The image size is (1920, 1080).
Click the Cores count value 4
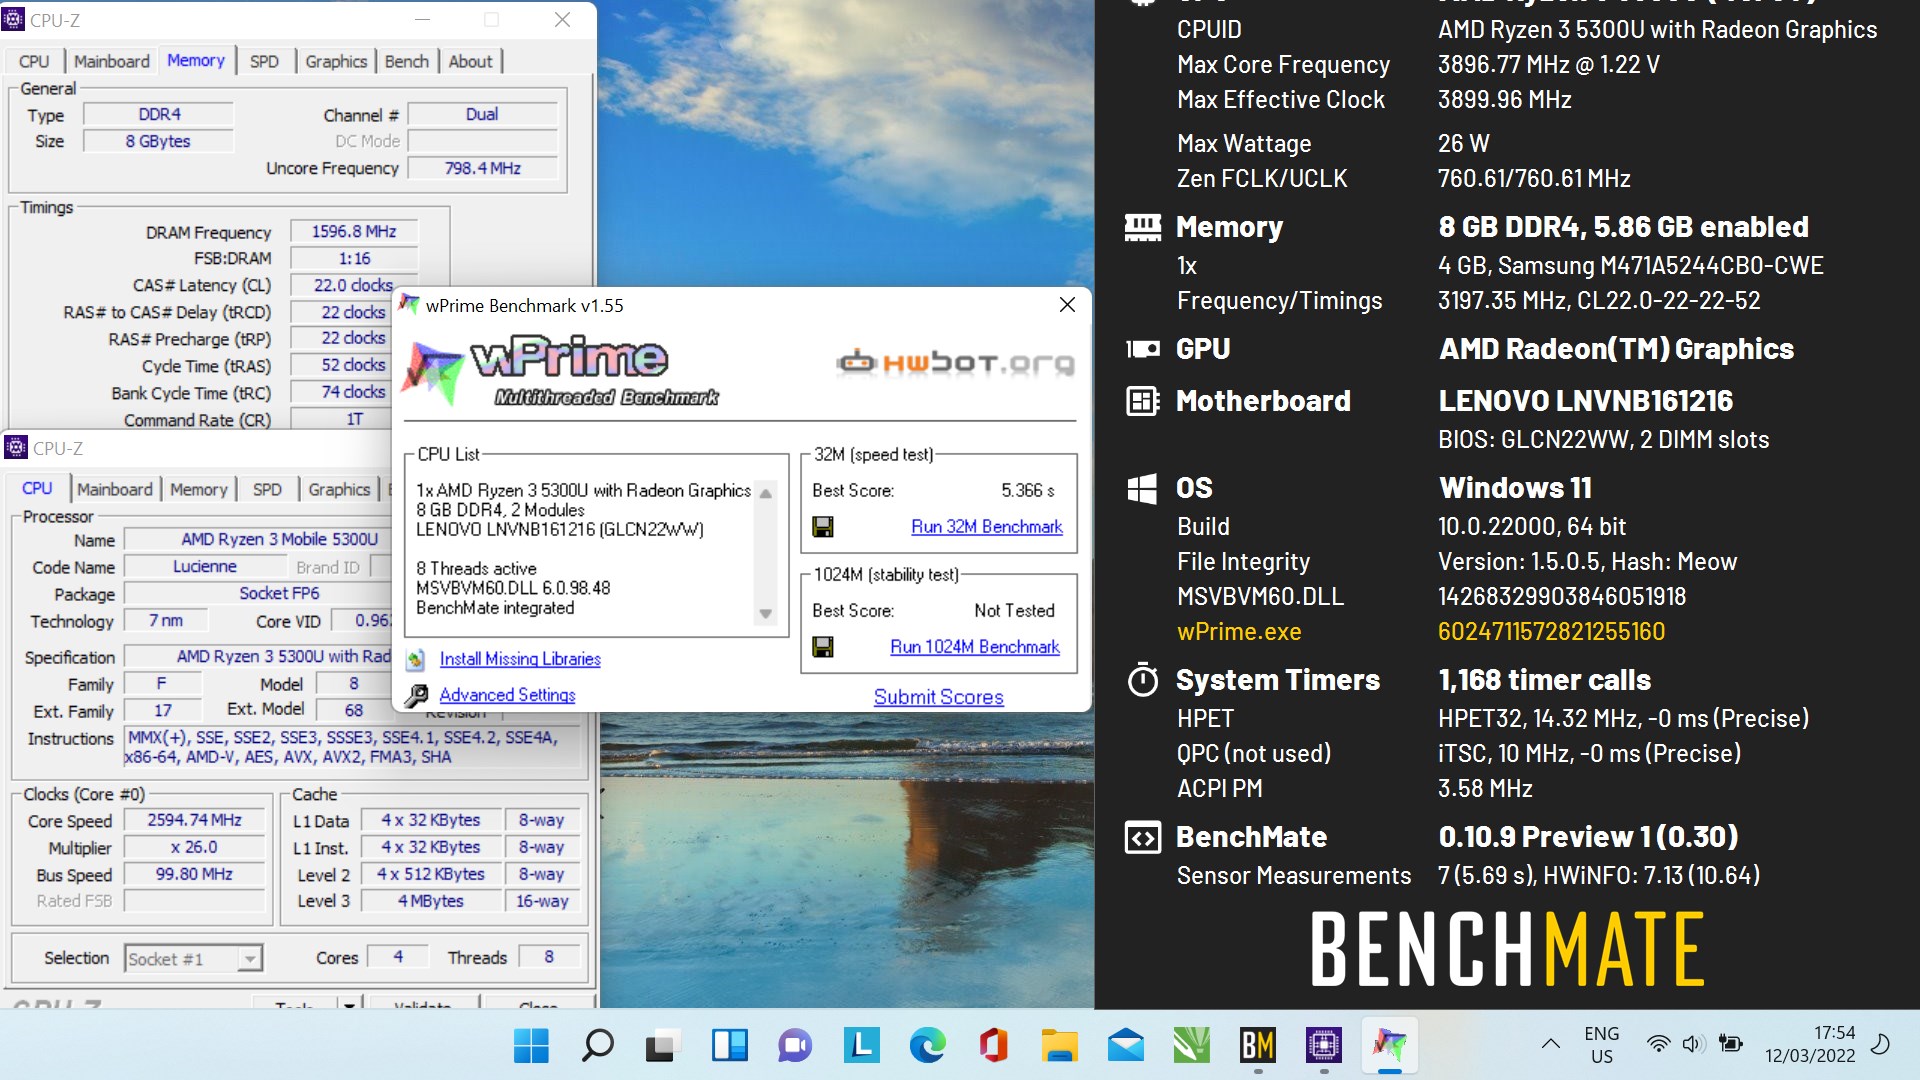[x=398, y=957]
